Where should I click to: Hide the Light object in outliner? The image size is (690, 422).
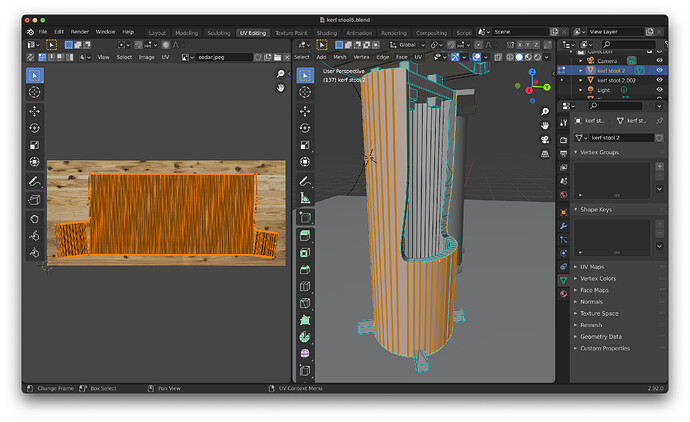[659, 90]
